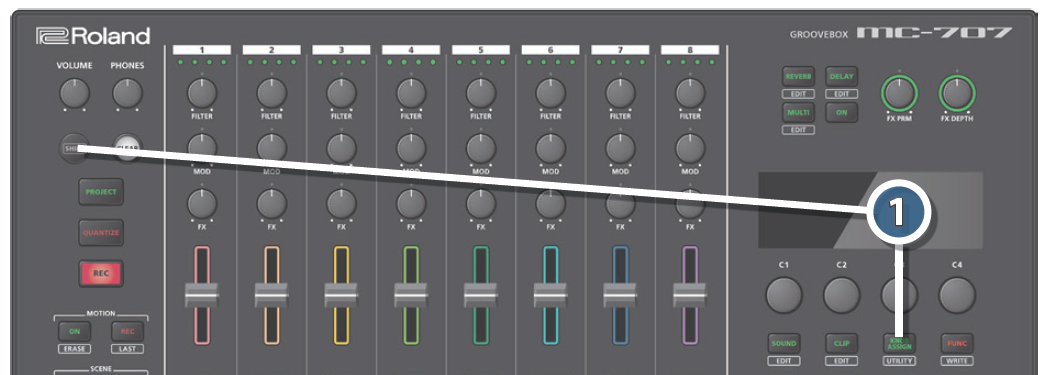This screenshot has height=375, width=1046.
Task: Click track 3 FX knob
Action: pyautogui.click(x=341, y=204)
